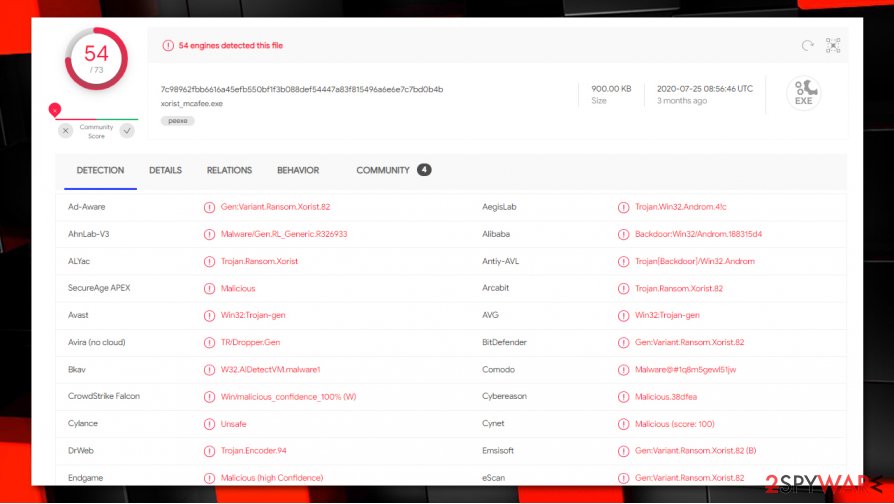Open the COMMUNITY tab
The image size is (894, 504).
(383, 170)
